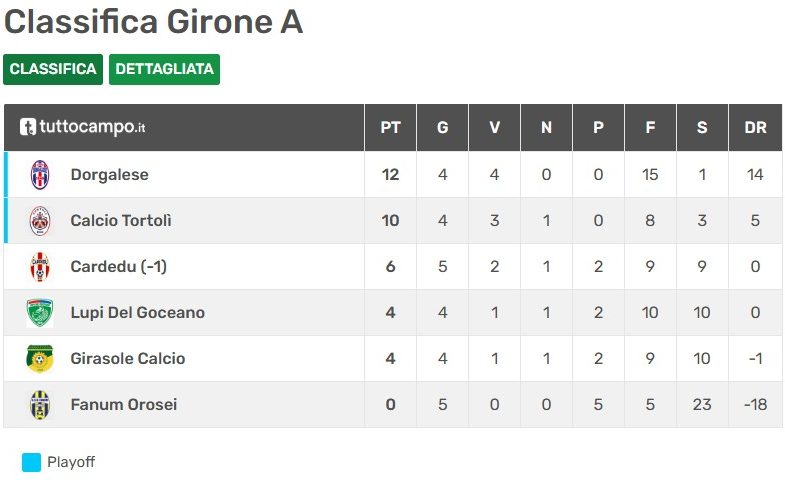This screenshot has height=490, width=785.
Task: Switch to the DETTAGLIATA tab
Action: (x=164, y=69)
